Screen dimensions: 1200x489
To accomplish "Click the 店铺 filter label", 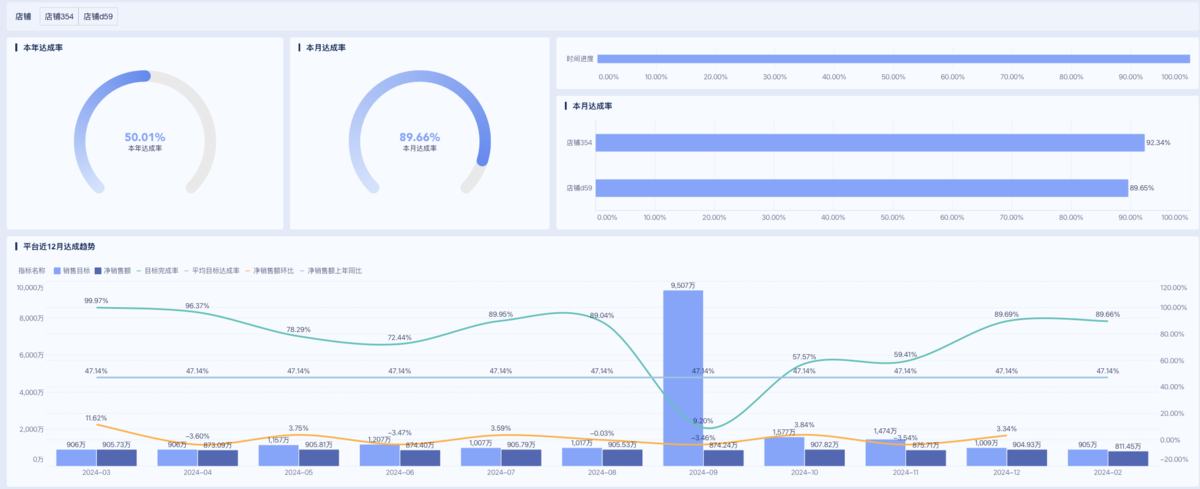I will 22,16.
